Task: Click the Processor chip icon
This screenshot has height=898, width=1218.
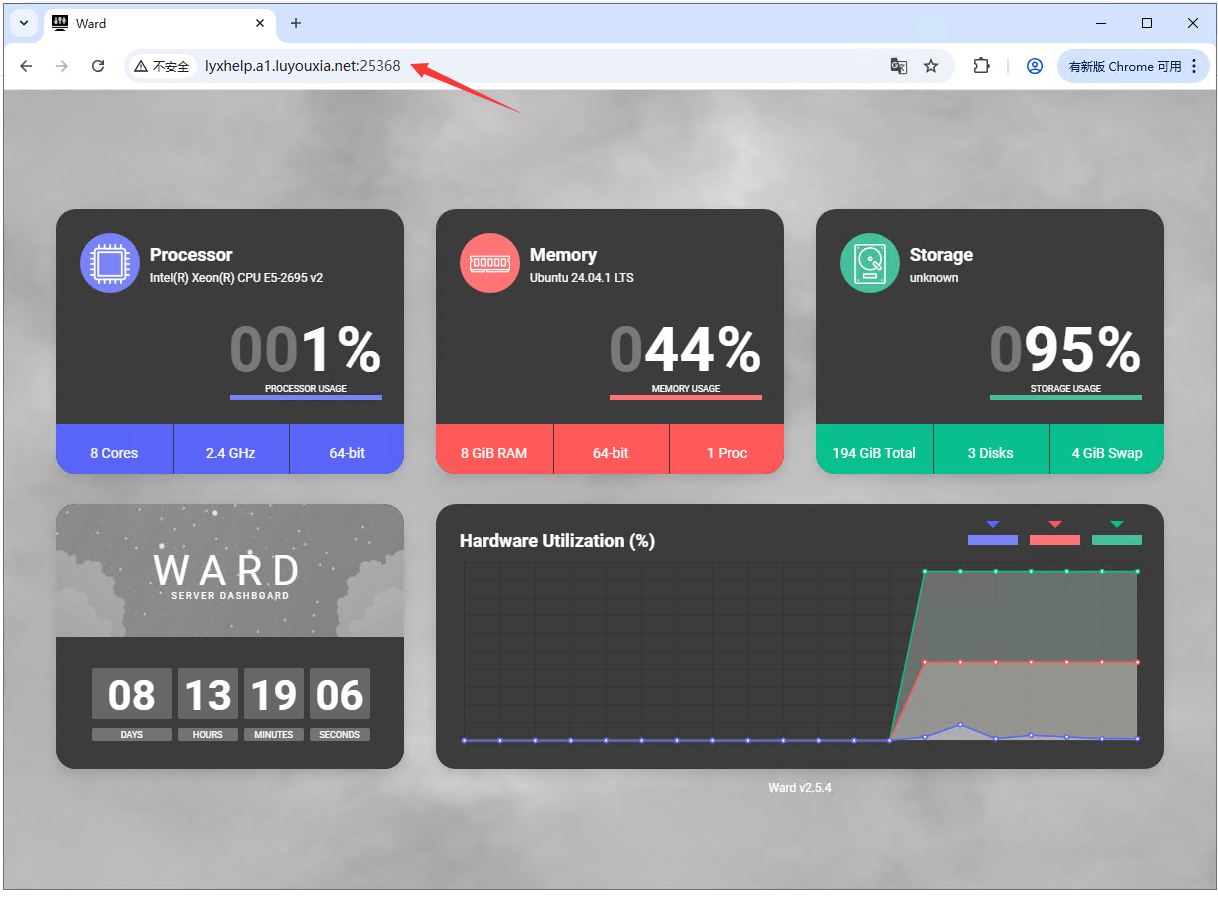Action: pyautogui.click(x=109, y=262)
